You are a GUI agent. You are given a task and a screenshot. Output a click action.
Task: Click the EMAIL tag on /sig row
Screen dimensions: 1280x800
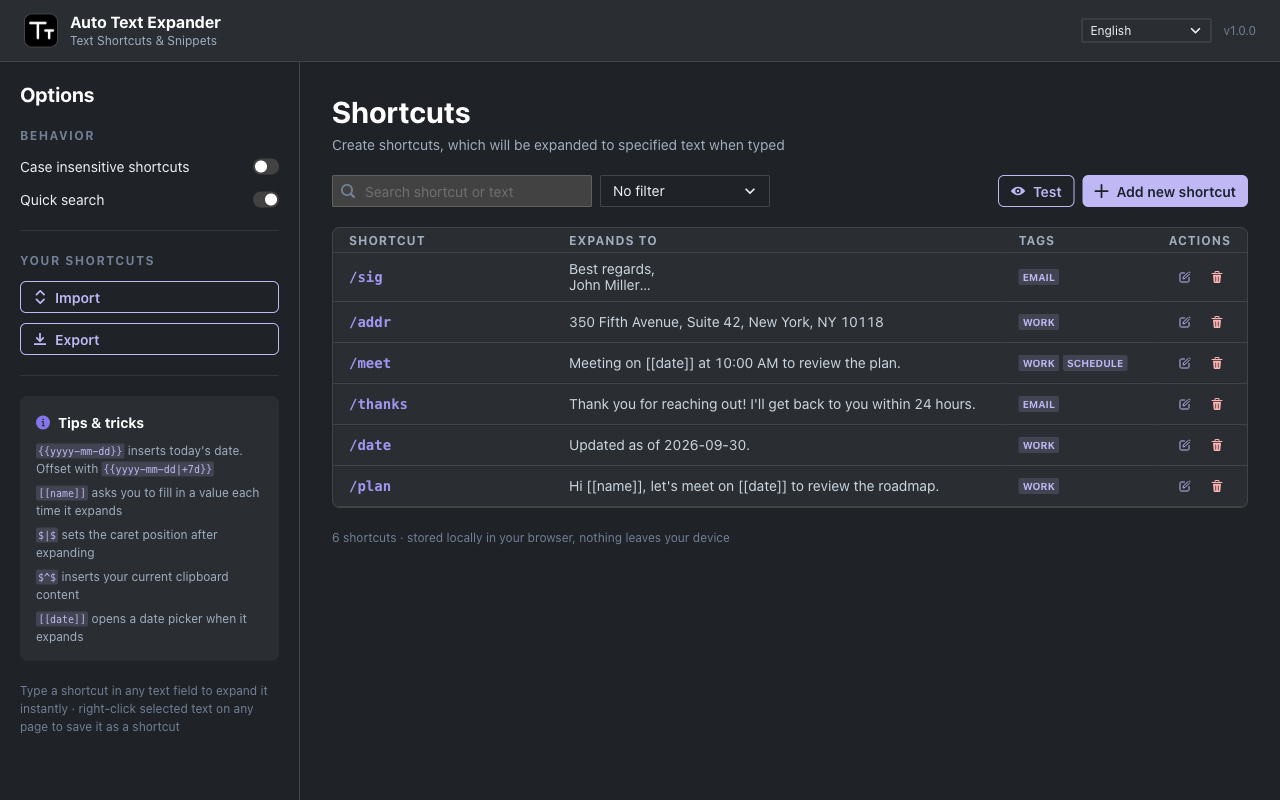pyautogui.click(x=1039, y=277)
